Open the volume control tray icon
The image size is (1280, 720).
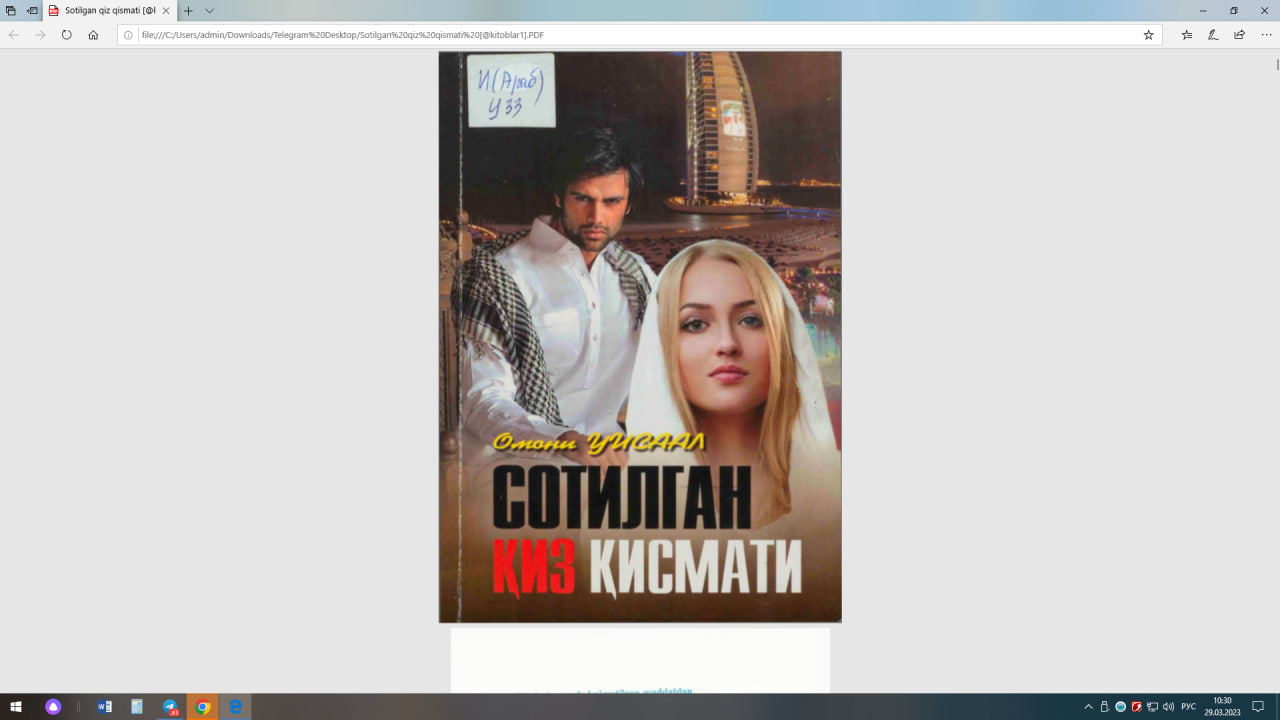click(1168, 706)
